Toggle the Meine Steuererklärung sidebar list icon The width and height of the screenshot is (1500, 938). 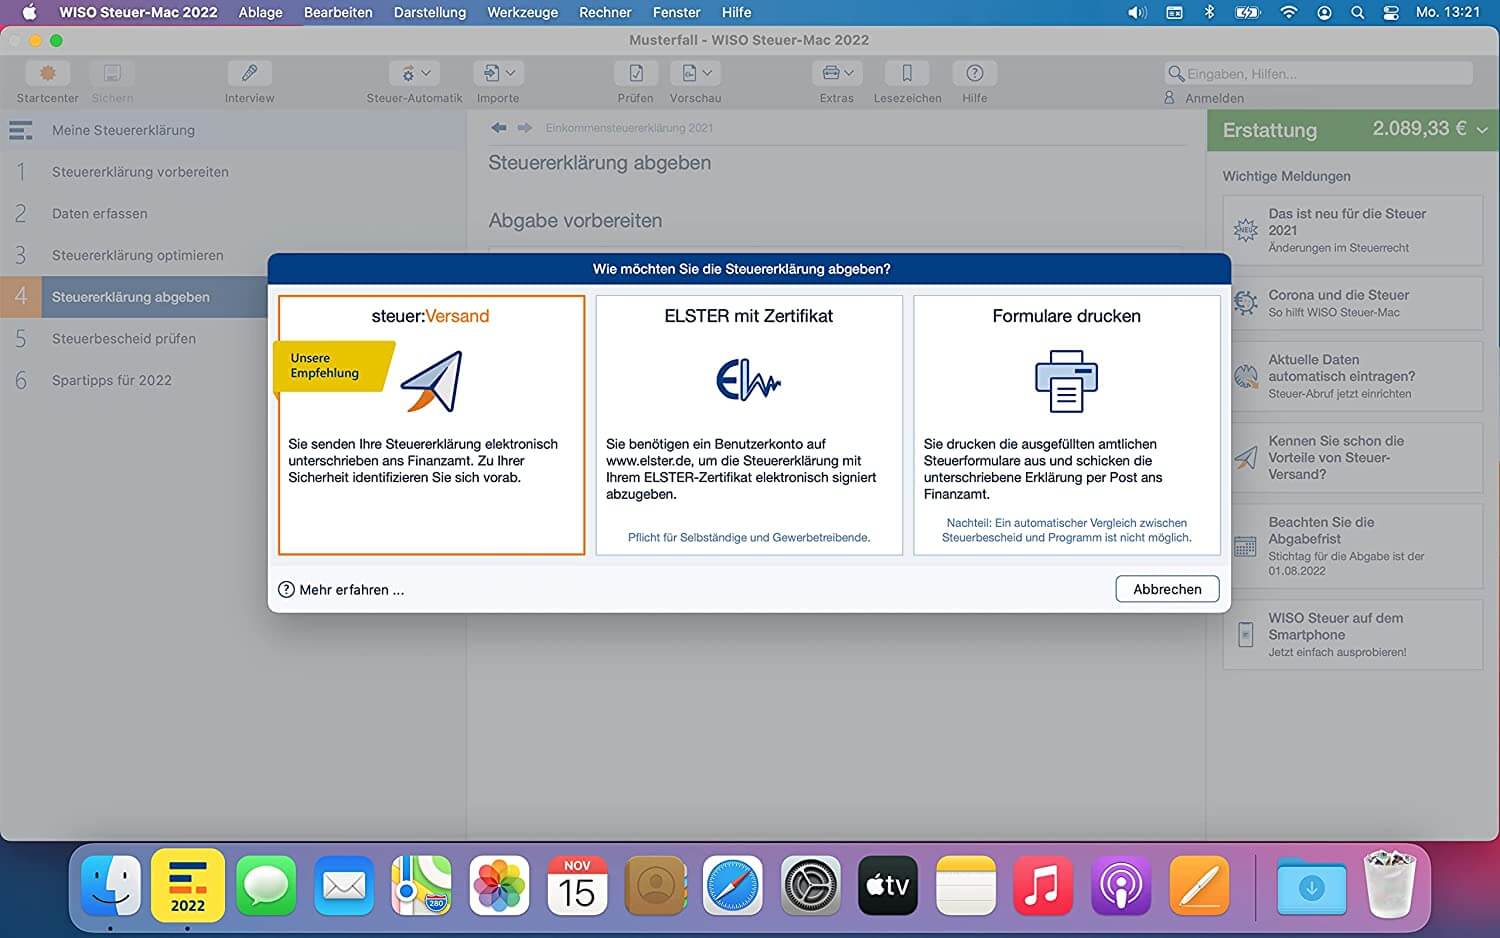21,130
